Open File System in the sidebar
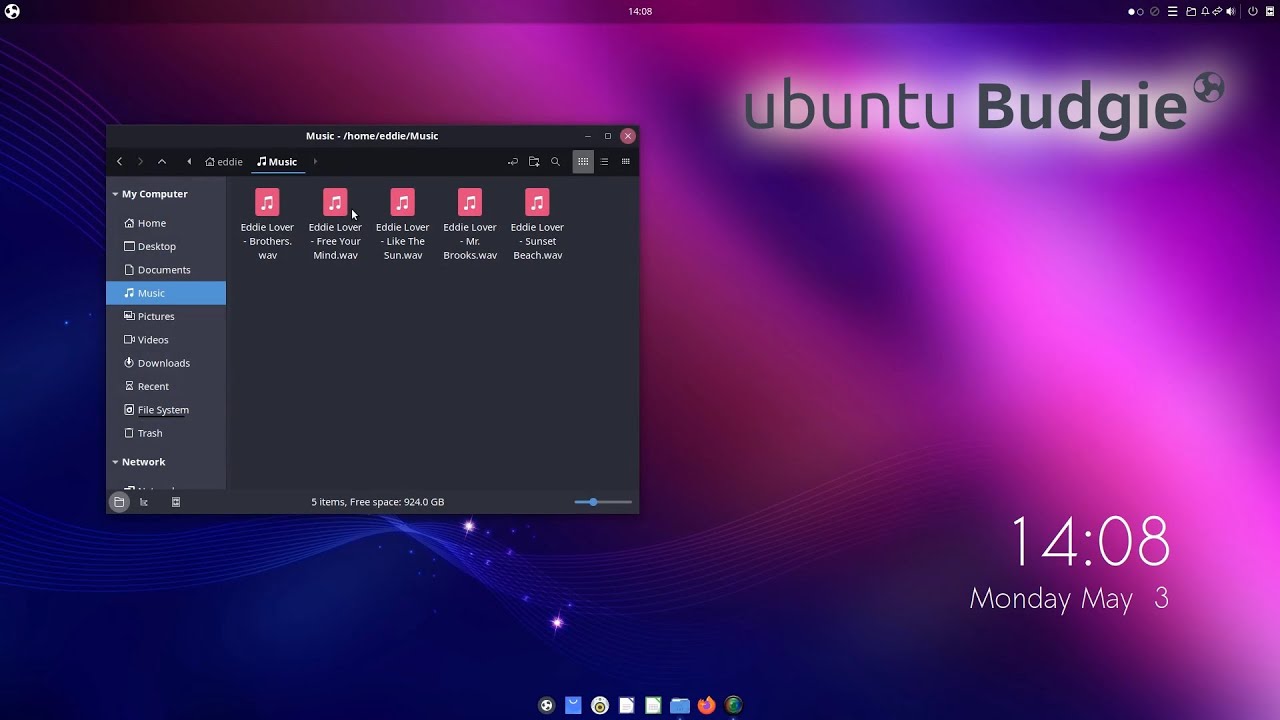The height and width of the screenshot is (720, 1280). tap(166, 410)
